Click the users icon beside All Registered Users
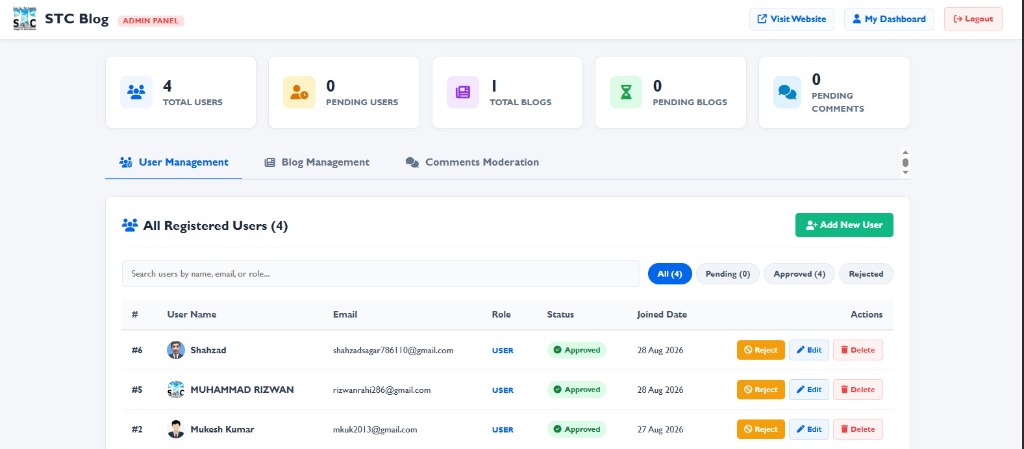The height and width of the screenshot is (449, 1024). pyautogui.click(x=130, y=226)
